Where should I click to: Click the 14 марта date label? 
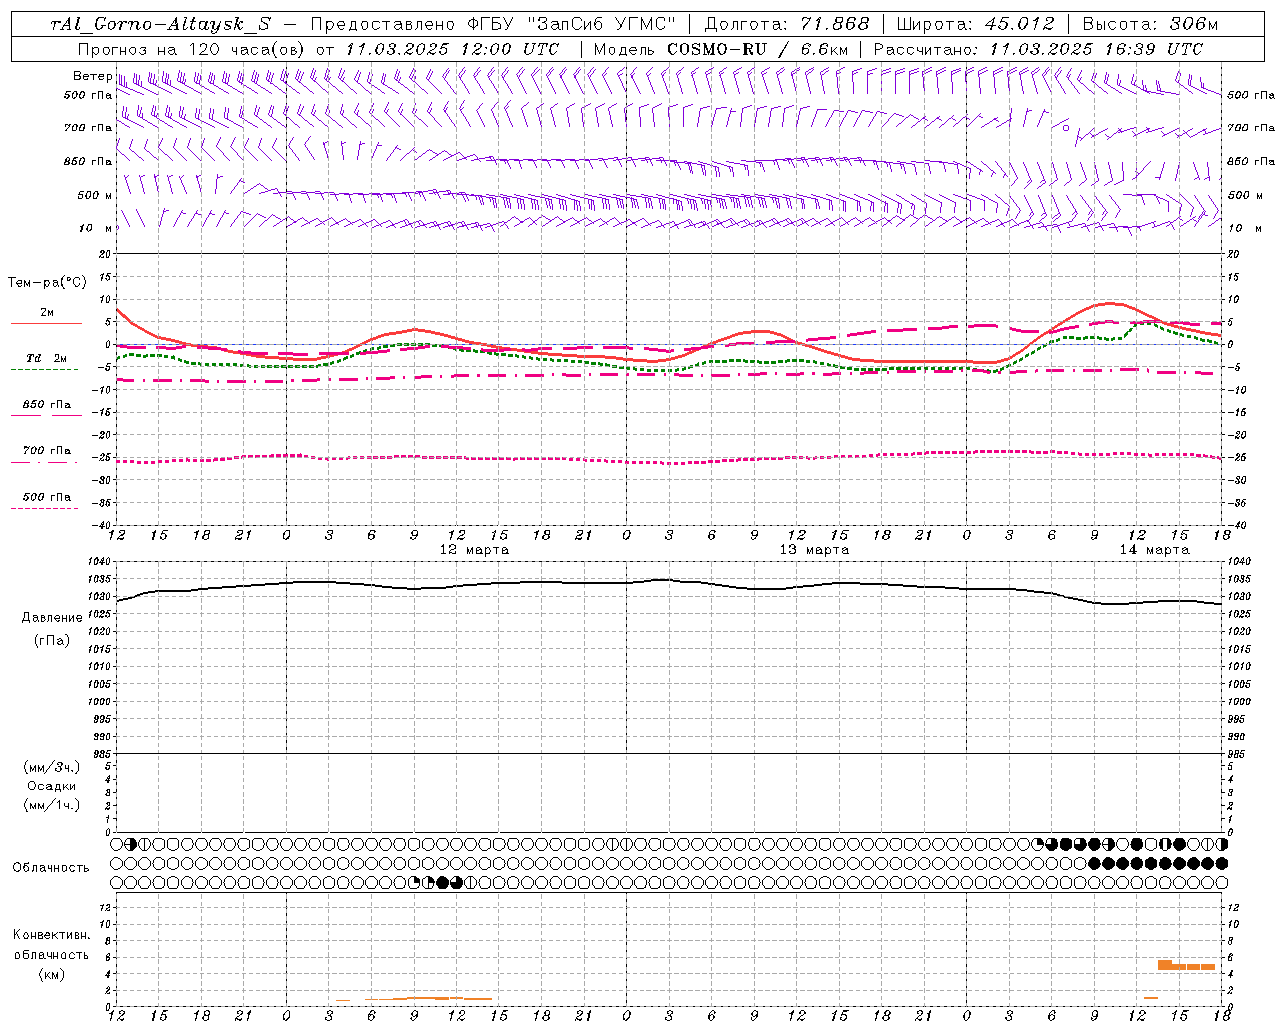(x=1154, y=550)
